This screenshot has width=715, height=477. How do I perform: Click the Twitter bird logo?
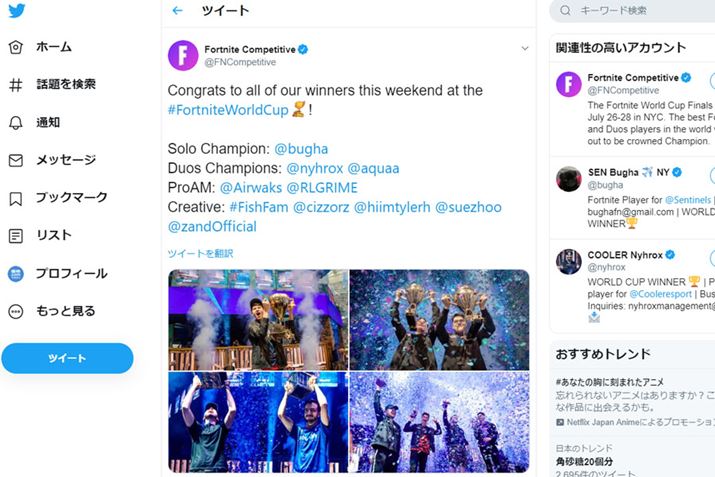tap(16, 12)
